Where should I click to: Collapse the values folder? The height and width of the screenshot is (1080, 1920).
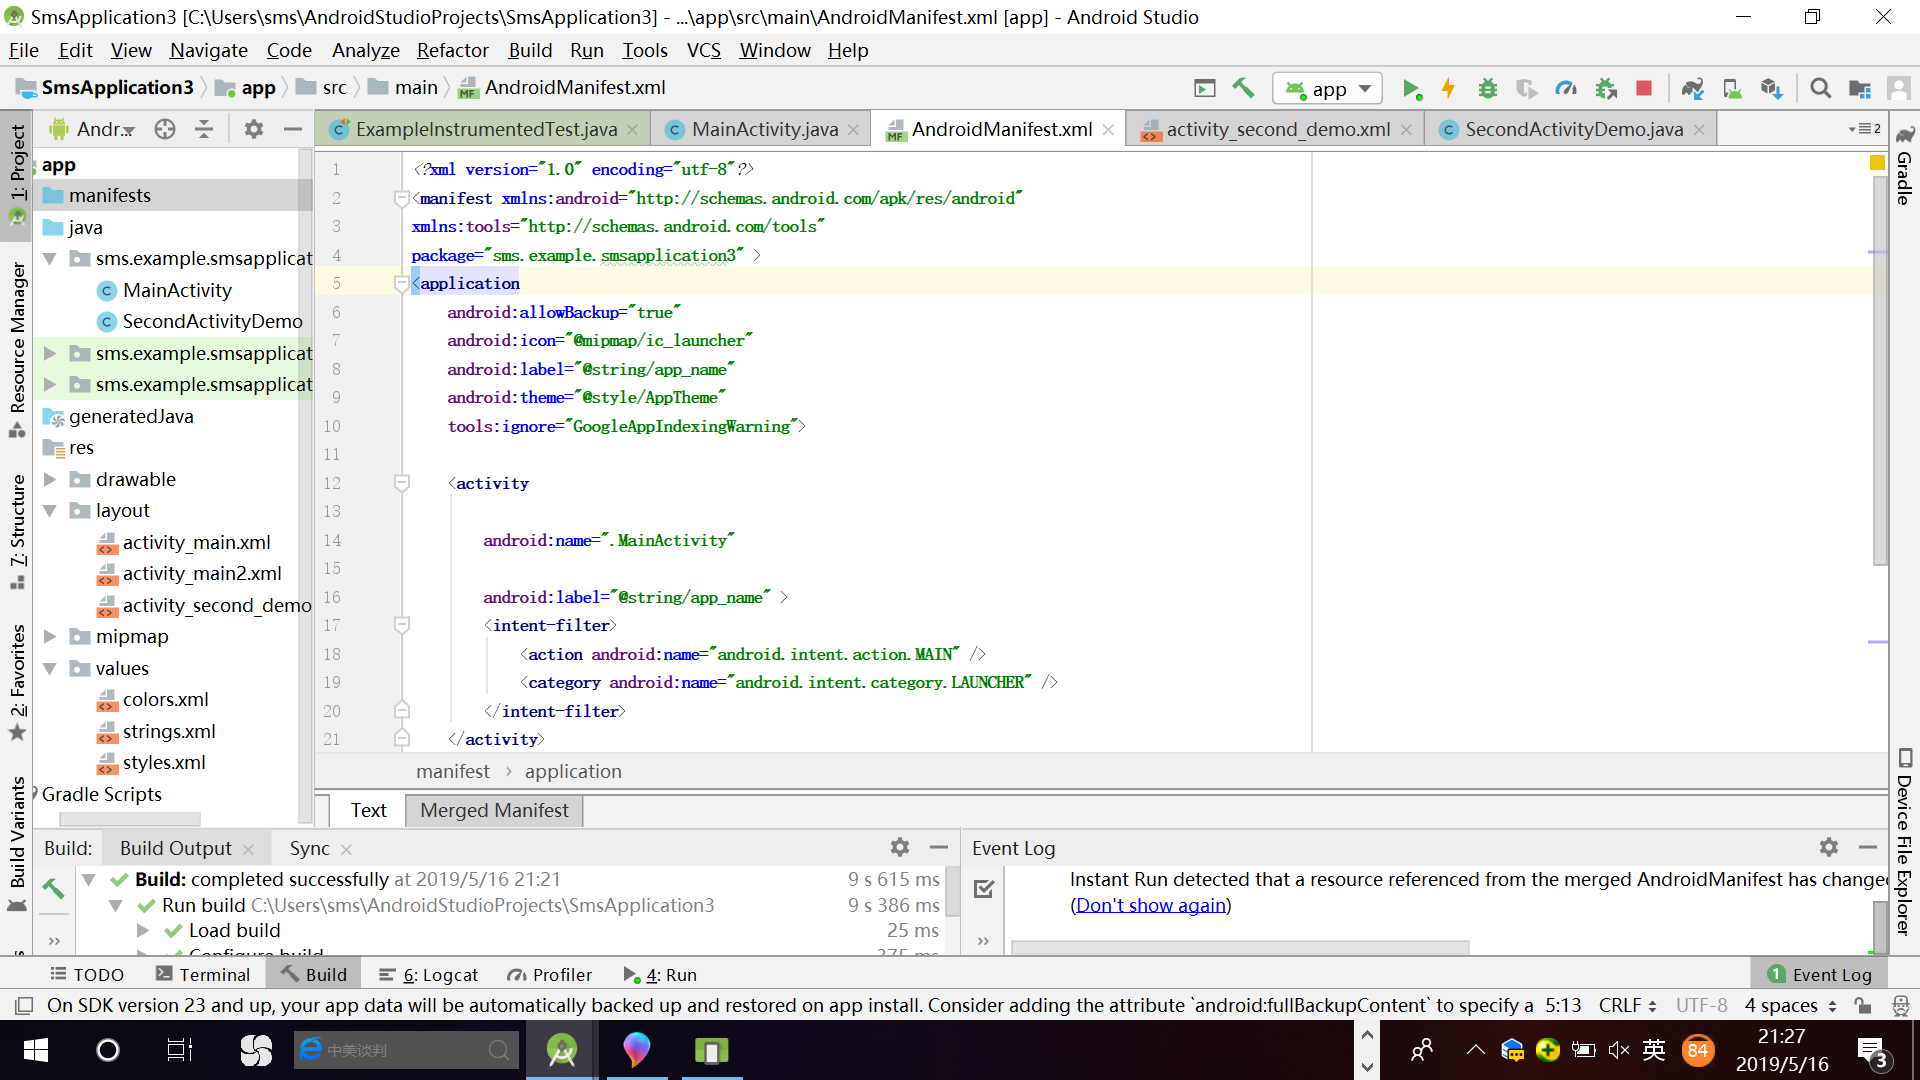click(49, 668)
